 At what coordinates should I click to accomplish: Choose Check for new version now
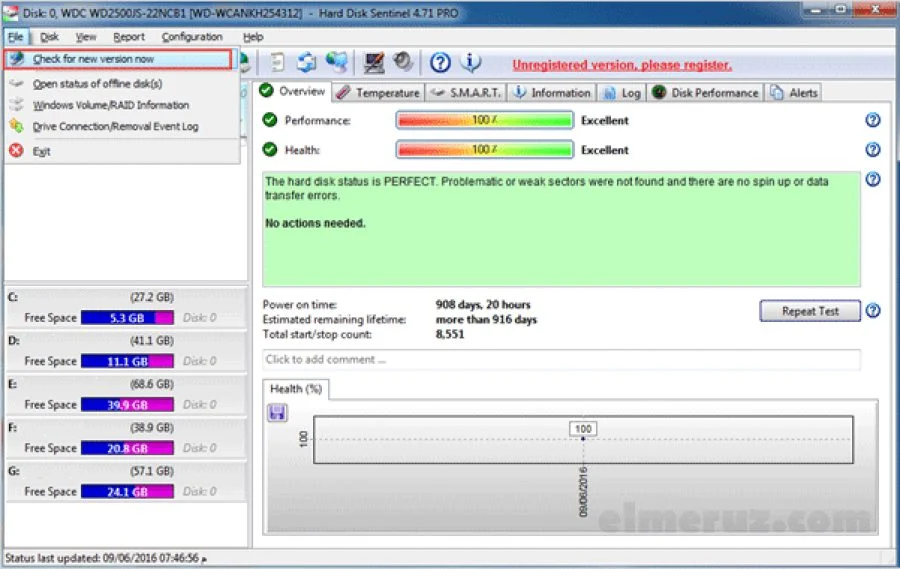93,59
